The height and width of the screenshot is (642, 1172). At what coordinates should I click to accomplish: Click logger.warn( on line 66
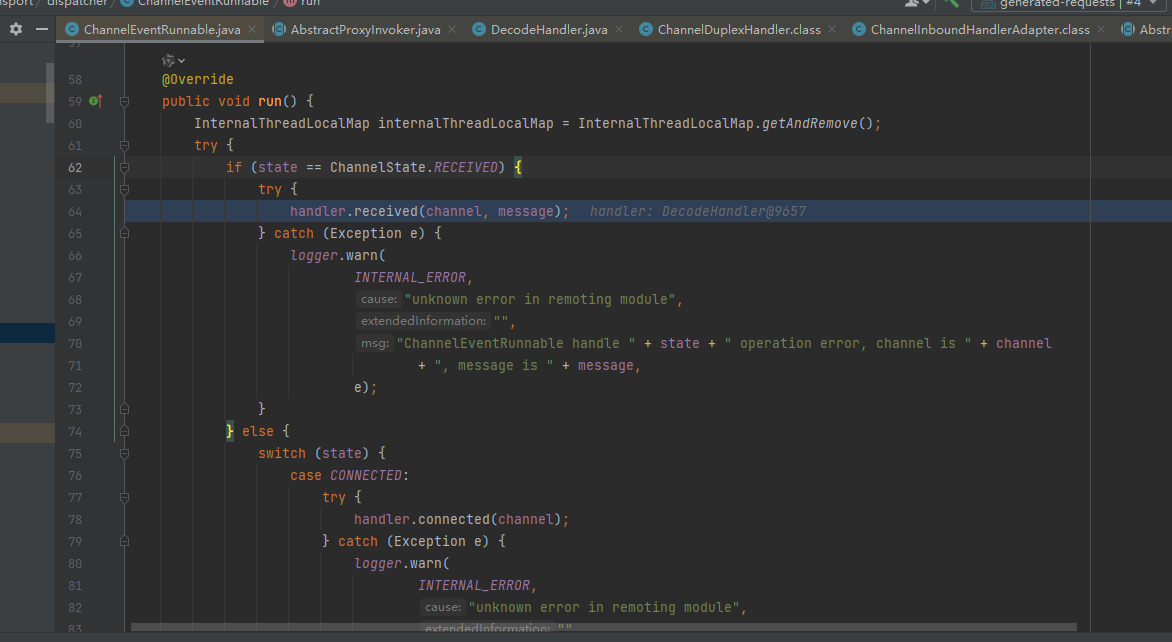pos(338,256)
